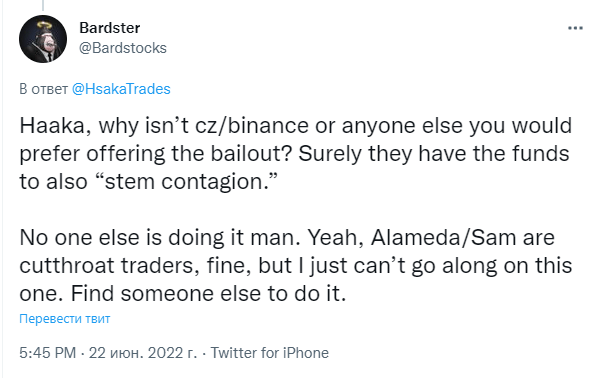Click the thread connector line above the avatar
Viewport: 601px width, 378px height.
[43, 5]
